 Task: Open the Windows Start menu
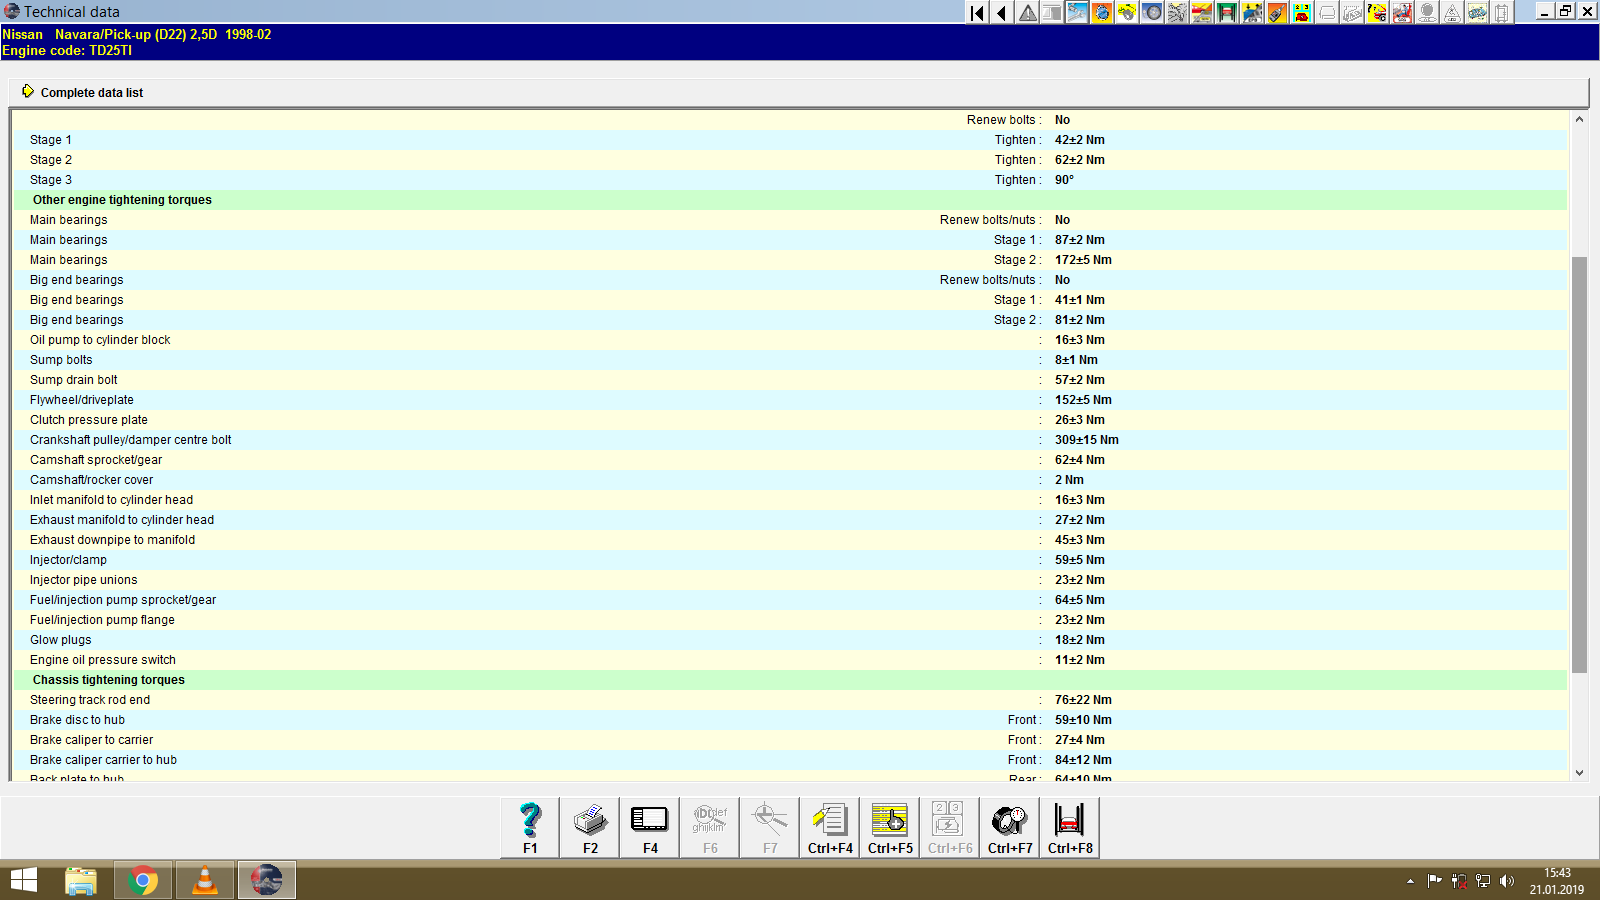[x=22, y=880]
